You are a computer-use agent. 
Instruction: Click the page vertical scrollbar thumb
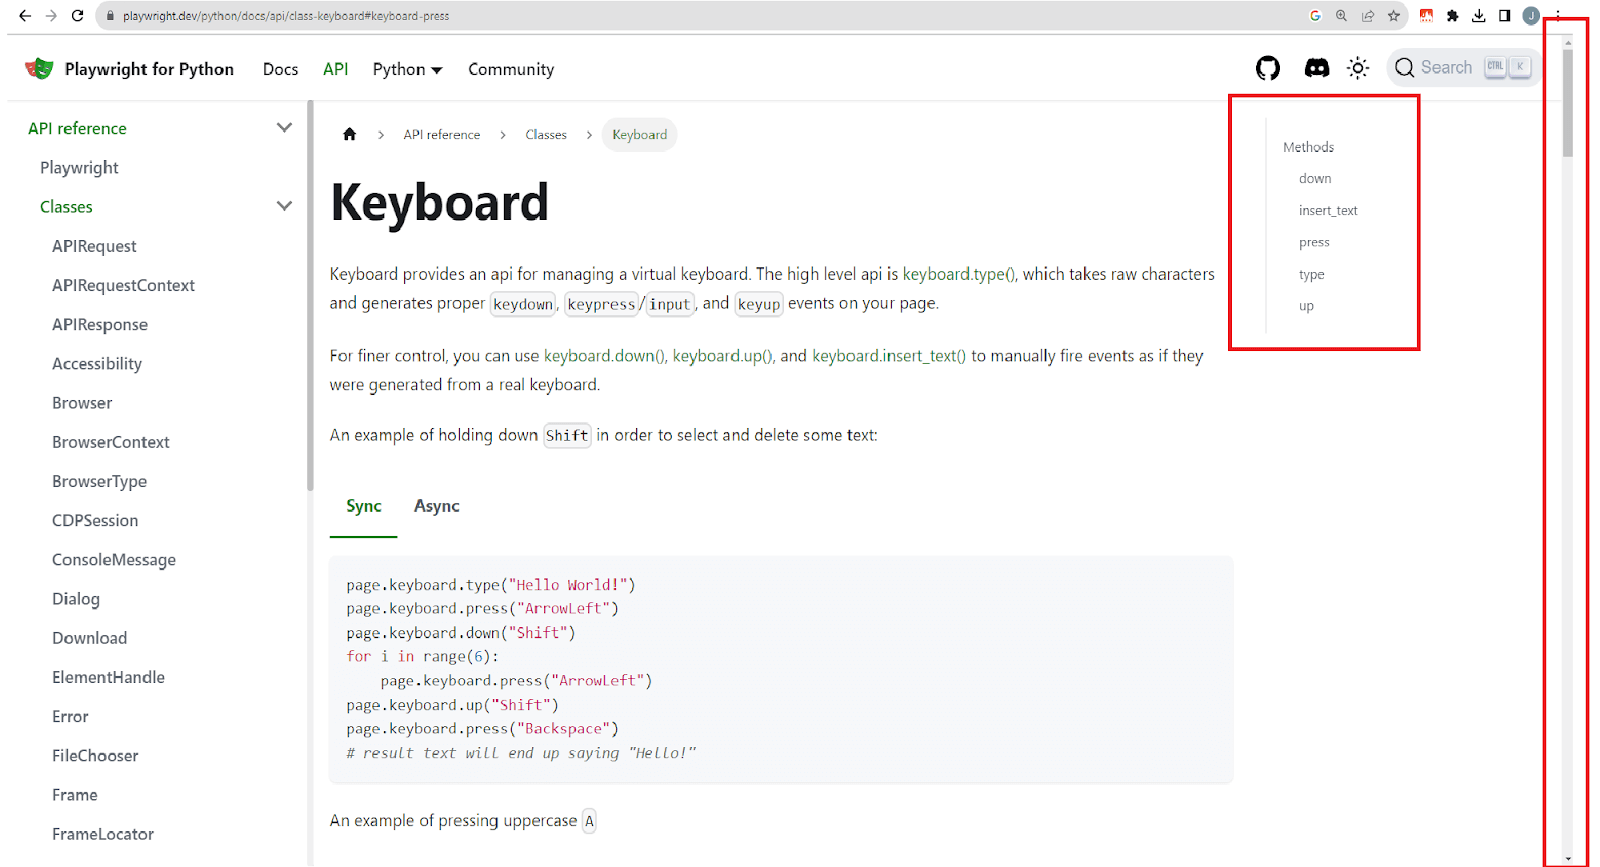pos(1568,102)
